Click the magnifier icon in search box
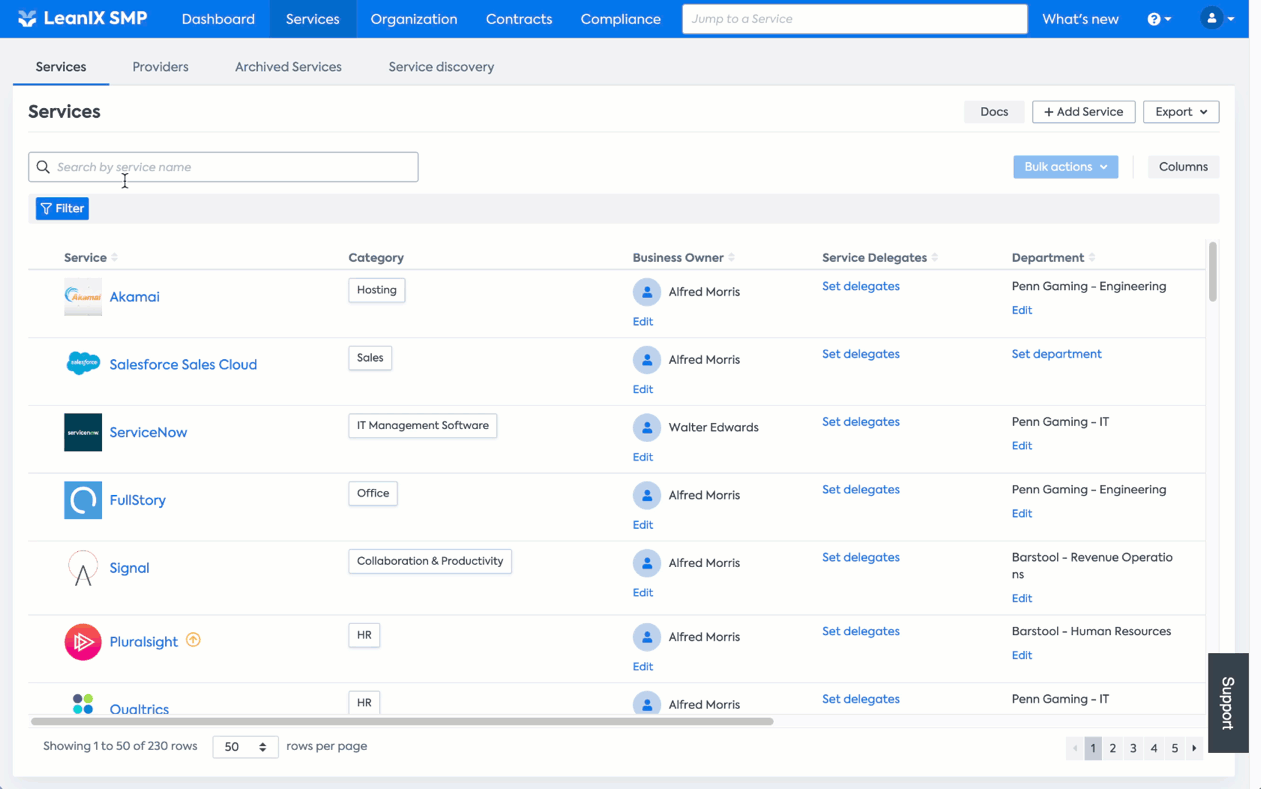This screenshot has width=1261, height=789. 43,167
